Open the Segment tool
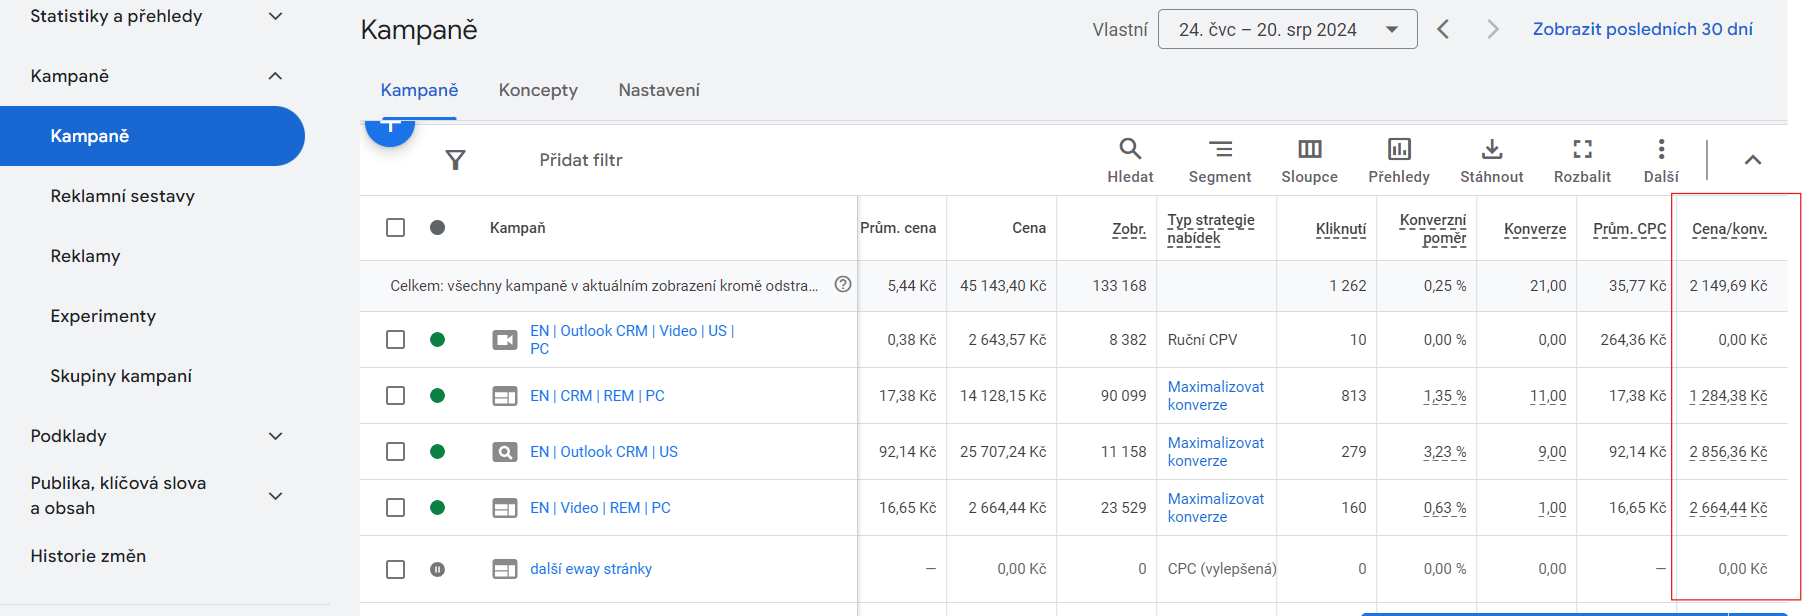This screenshot has height=616, width=1802. (1220, 160)
